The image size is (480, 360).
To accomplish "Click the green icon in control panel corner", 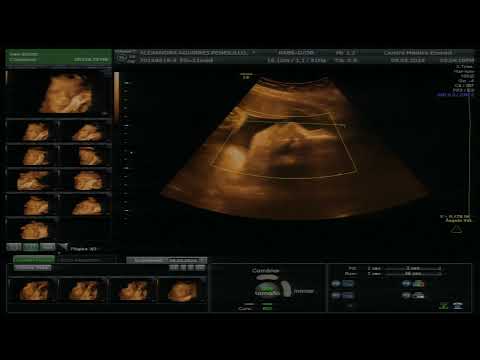I will [443, 306].
